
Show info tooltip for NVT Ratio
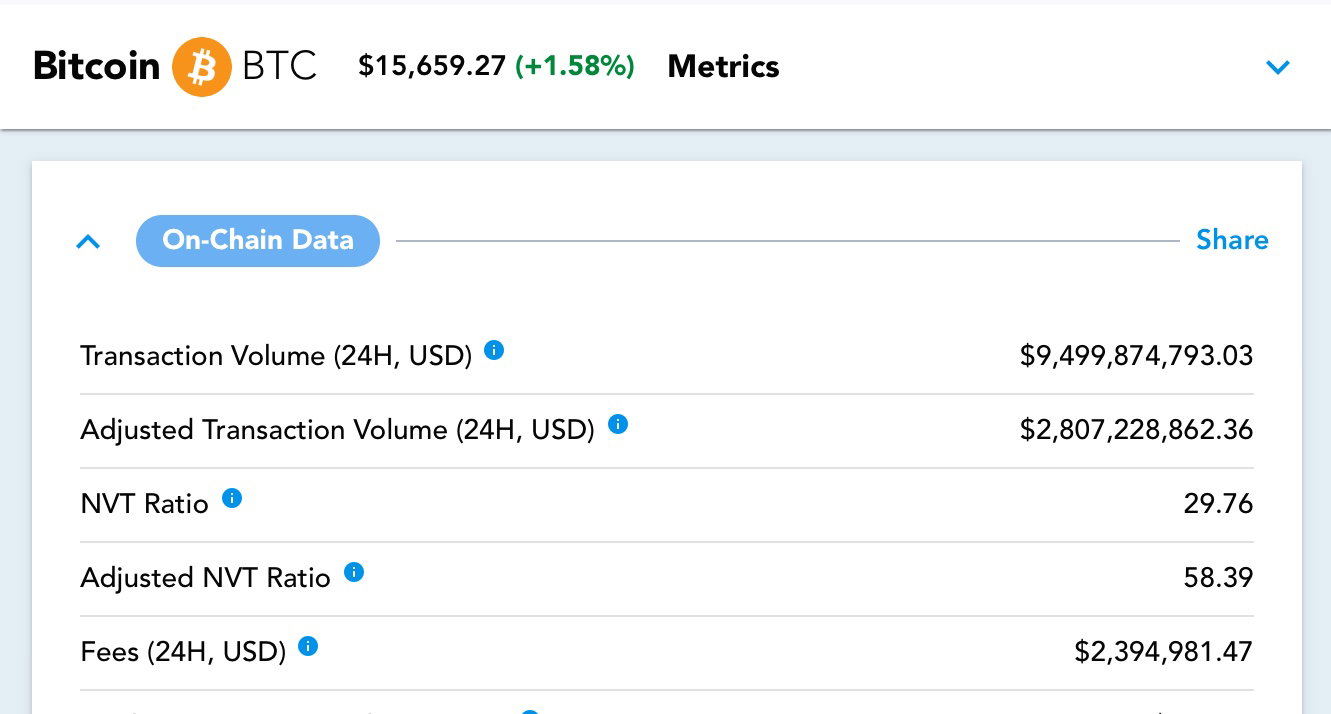pyautogui.click(x=232, y=498)
